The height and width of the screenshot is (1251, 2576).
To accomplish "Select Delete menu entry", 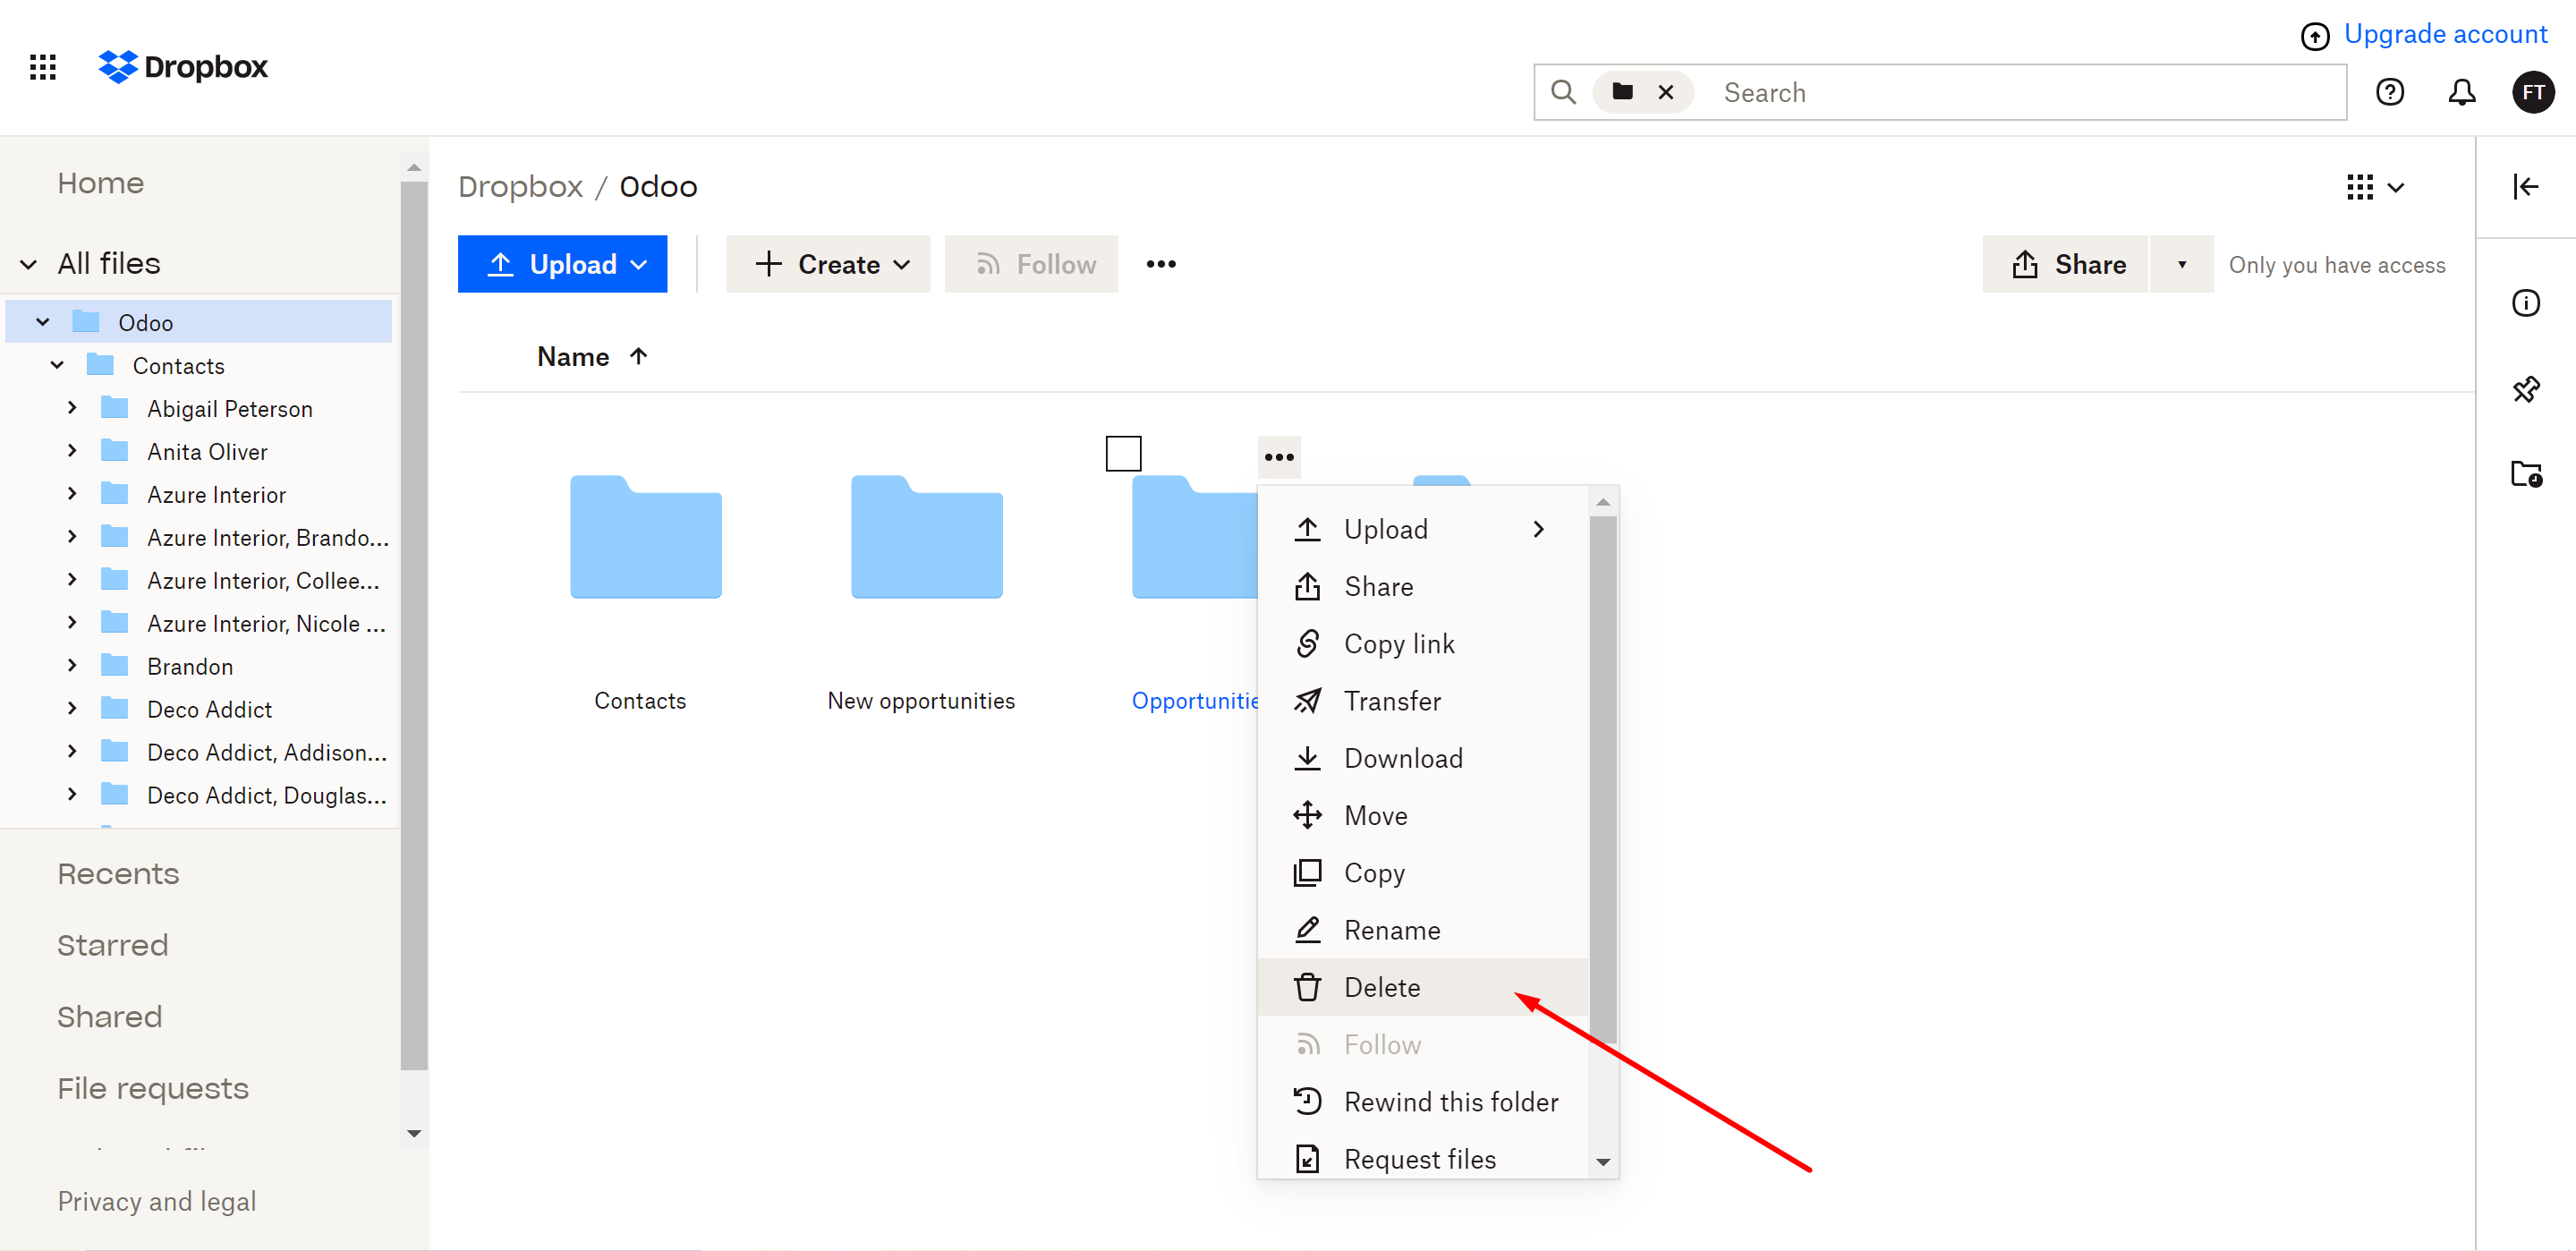I will coord(1422,988).
